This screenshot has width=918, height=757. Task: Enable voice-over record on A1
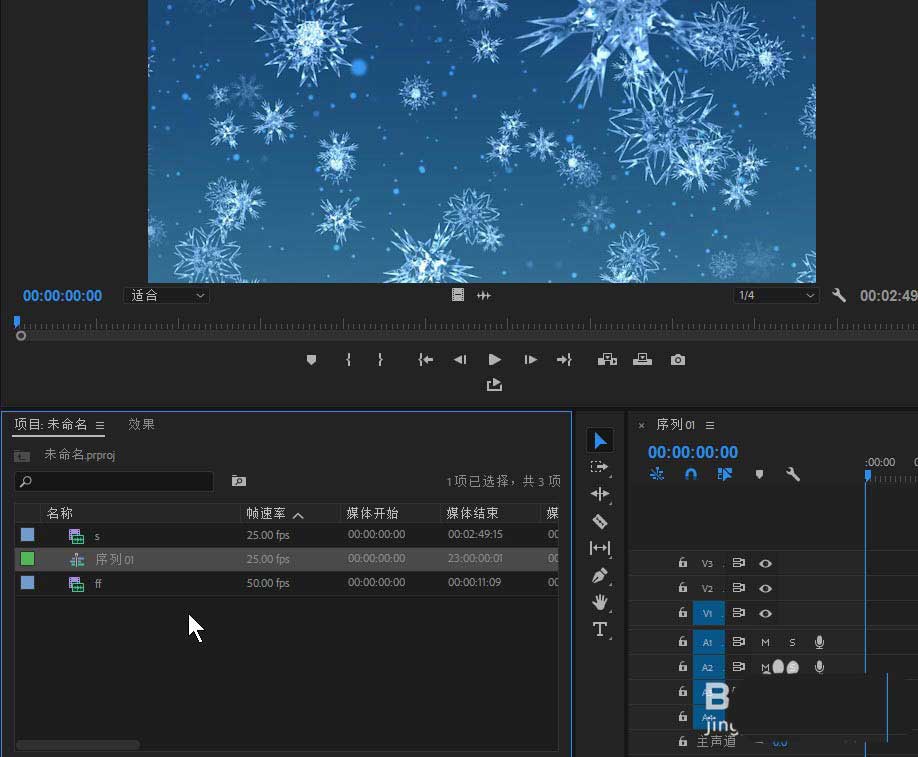[x=820, y=642]
